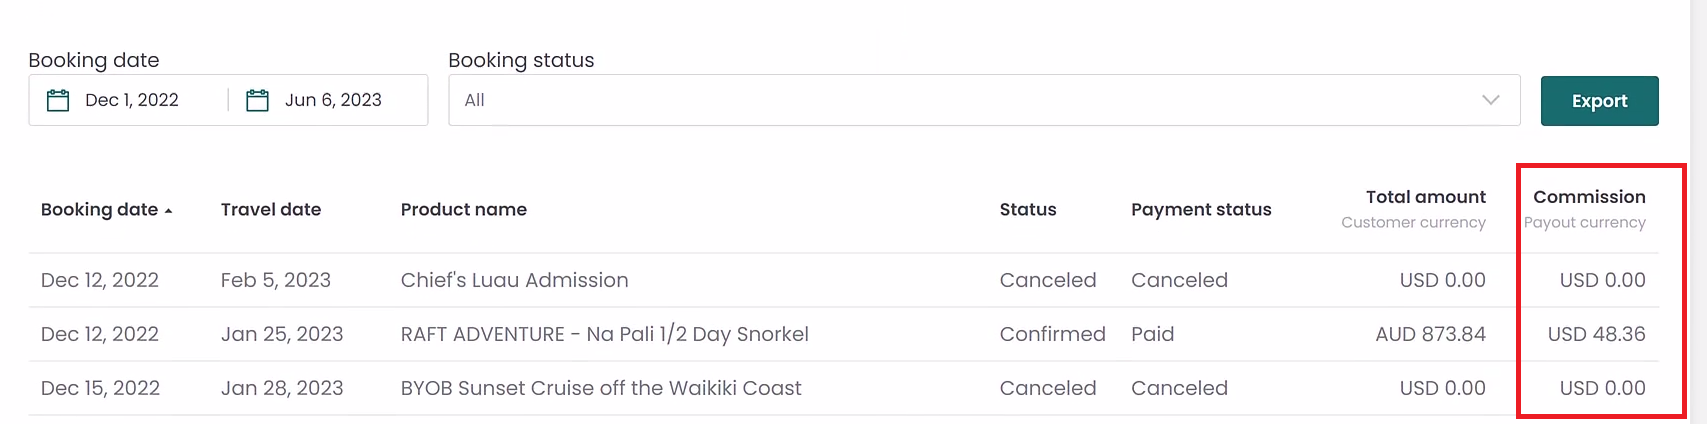Click the Payment status column header
The image size is (1707, 424).
[x=1201, y=210]
